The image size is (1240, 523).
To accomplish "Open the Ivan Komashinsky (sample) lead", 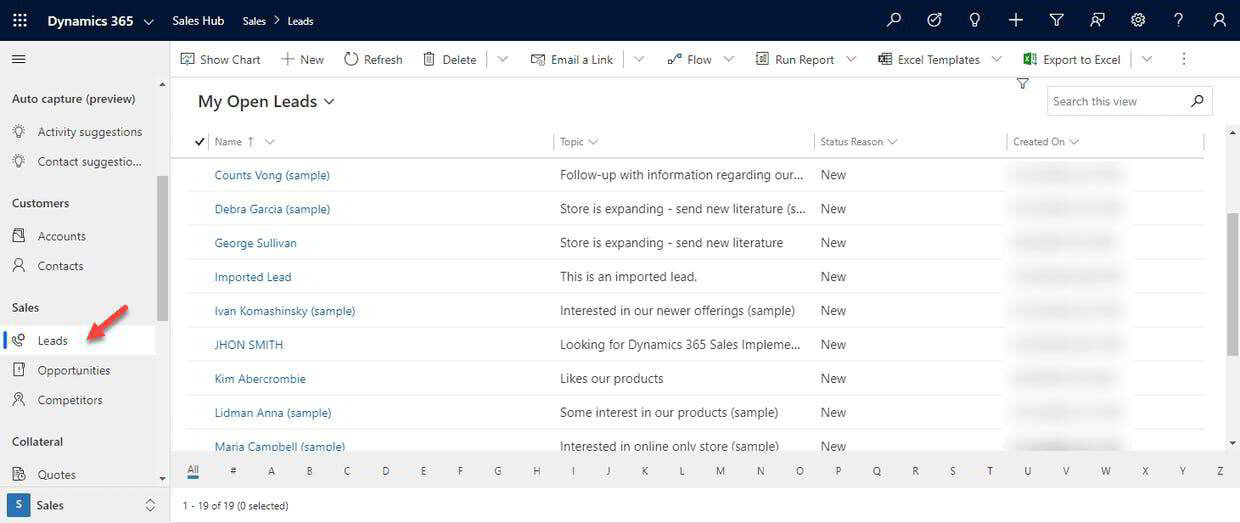I will [x=285, y=311].
